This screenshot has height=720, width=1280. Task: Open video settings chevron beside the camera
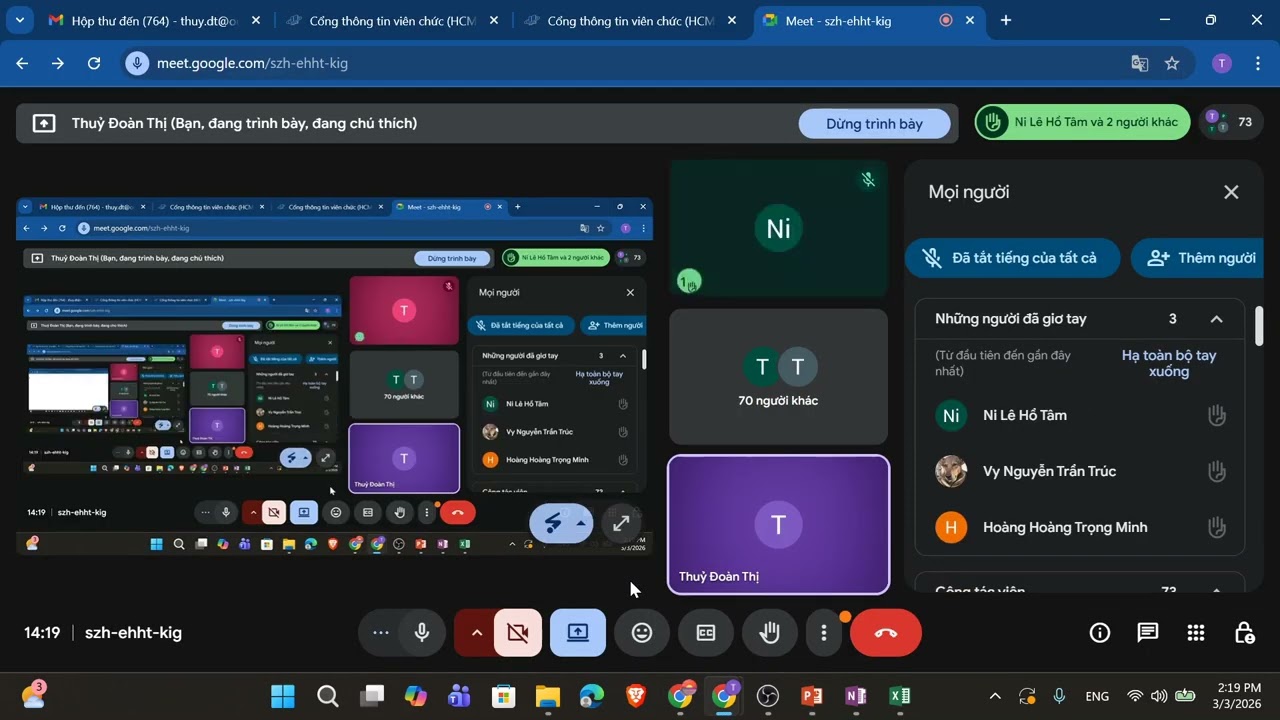point(476,633)
